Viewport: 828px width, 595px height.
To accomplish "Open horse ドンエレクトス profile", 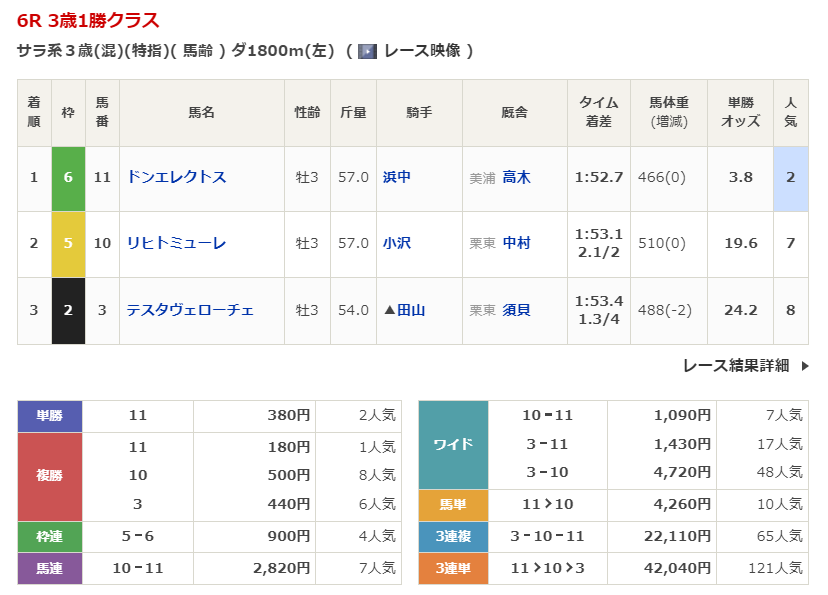I will (x=176, y=177).
